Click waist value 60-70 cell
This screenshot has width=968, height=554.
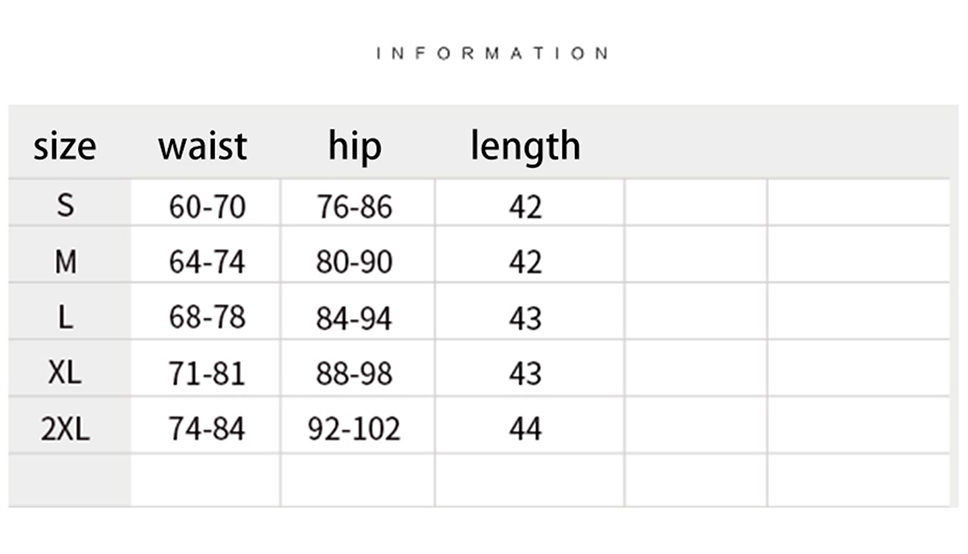click(x=207, y=207)
